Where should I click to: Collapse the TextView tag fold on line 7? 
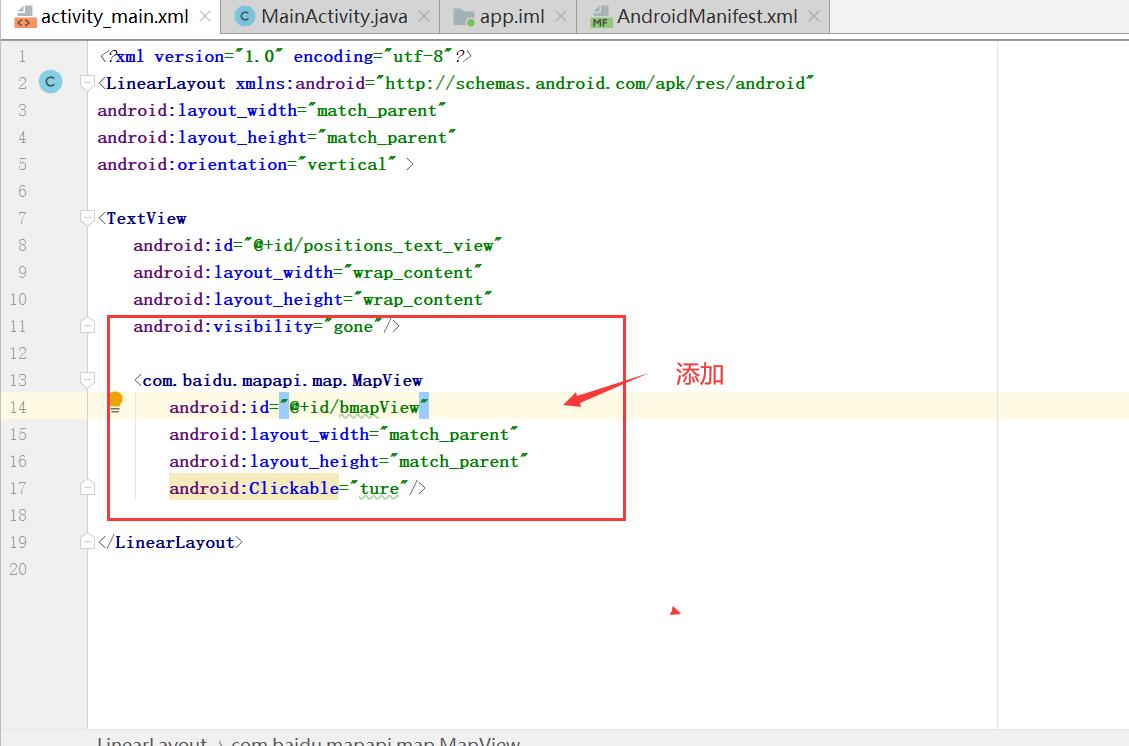click(x=87, y=217)
